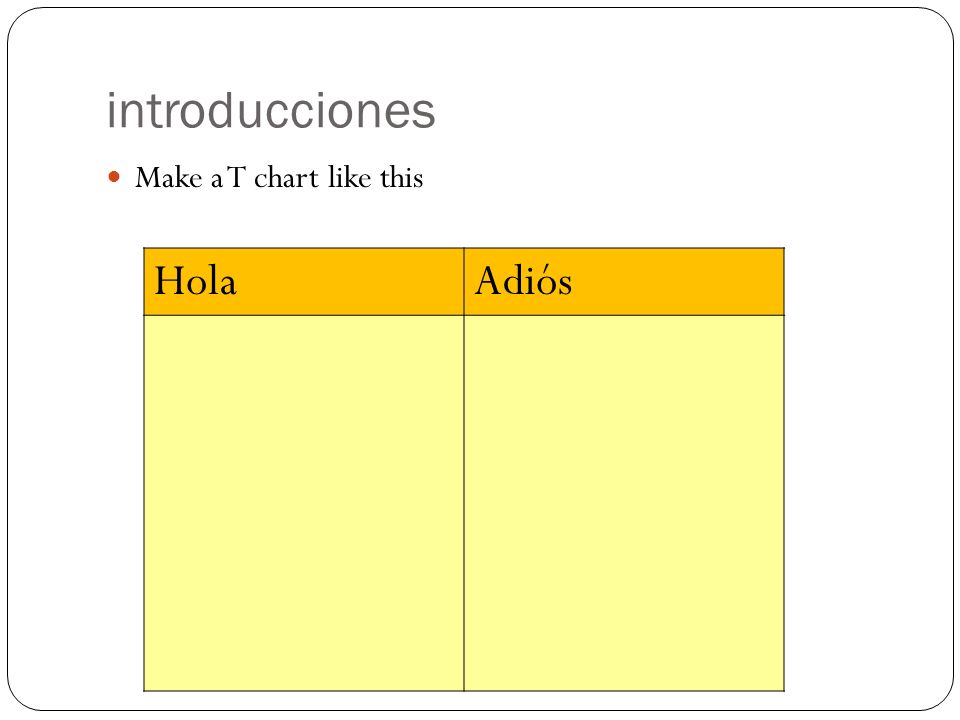
Task: Click the word "Adiós" in the table
Action: 523,281
